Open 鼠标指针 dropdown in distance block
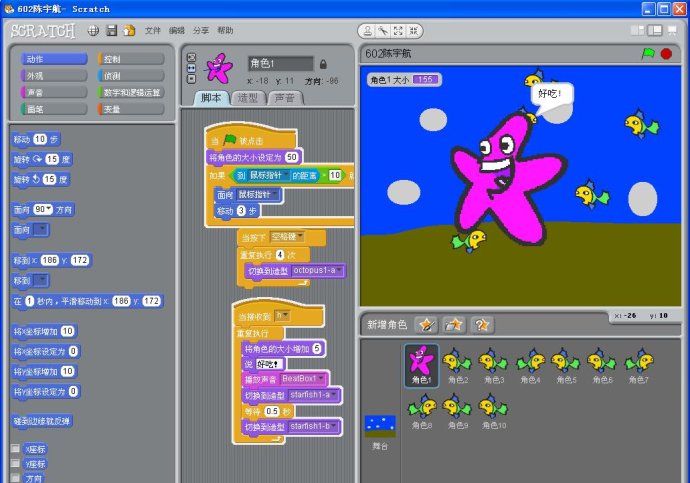 tap(286, 175)
